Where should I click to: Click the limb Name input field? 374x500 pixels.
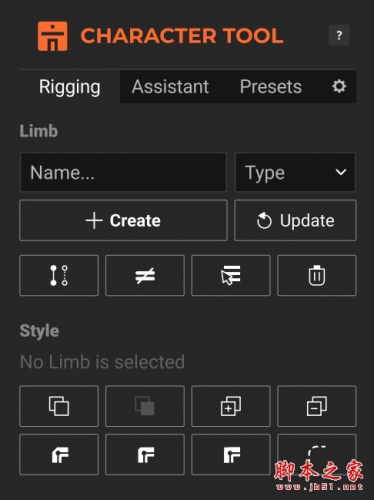[123, 172]
